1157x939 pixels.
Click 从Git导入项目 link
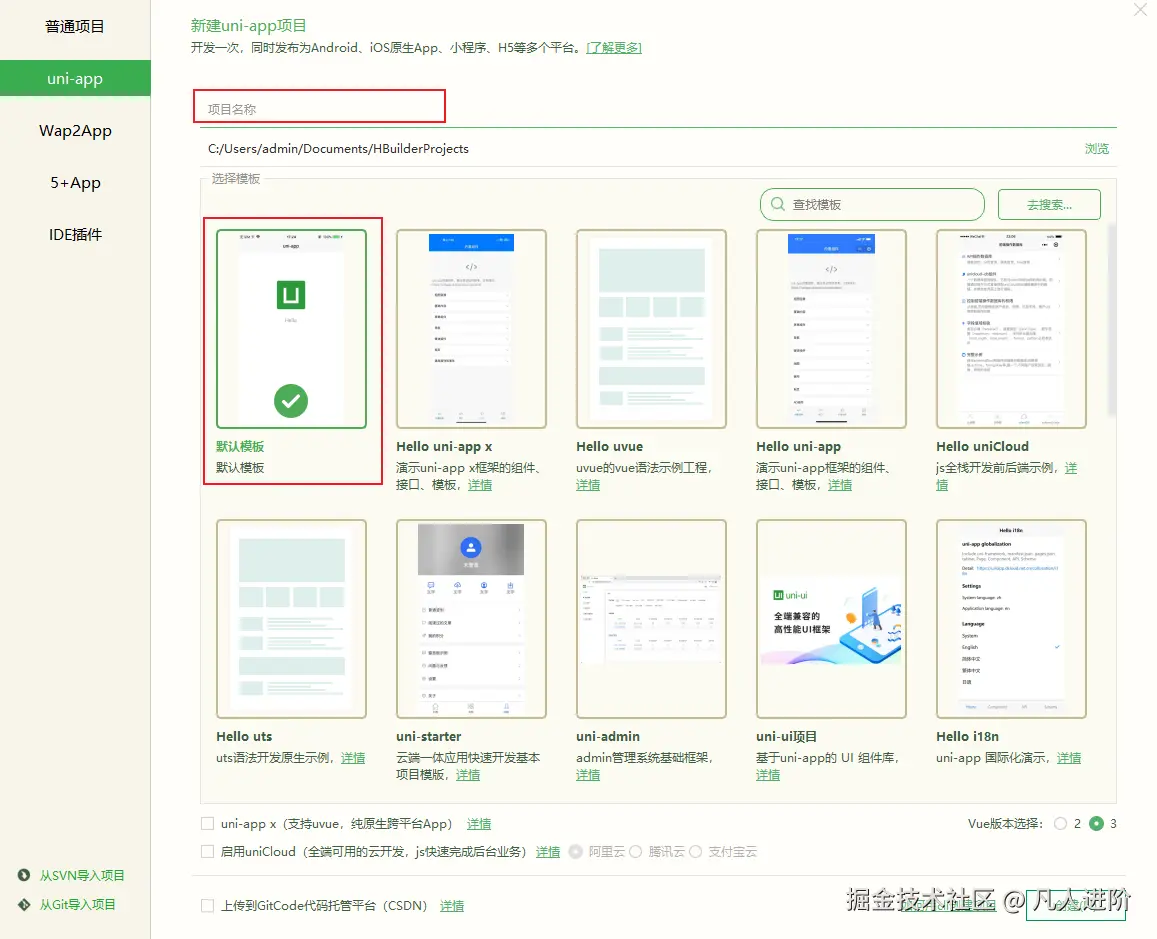coord(77,904)
